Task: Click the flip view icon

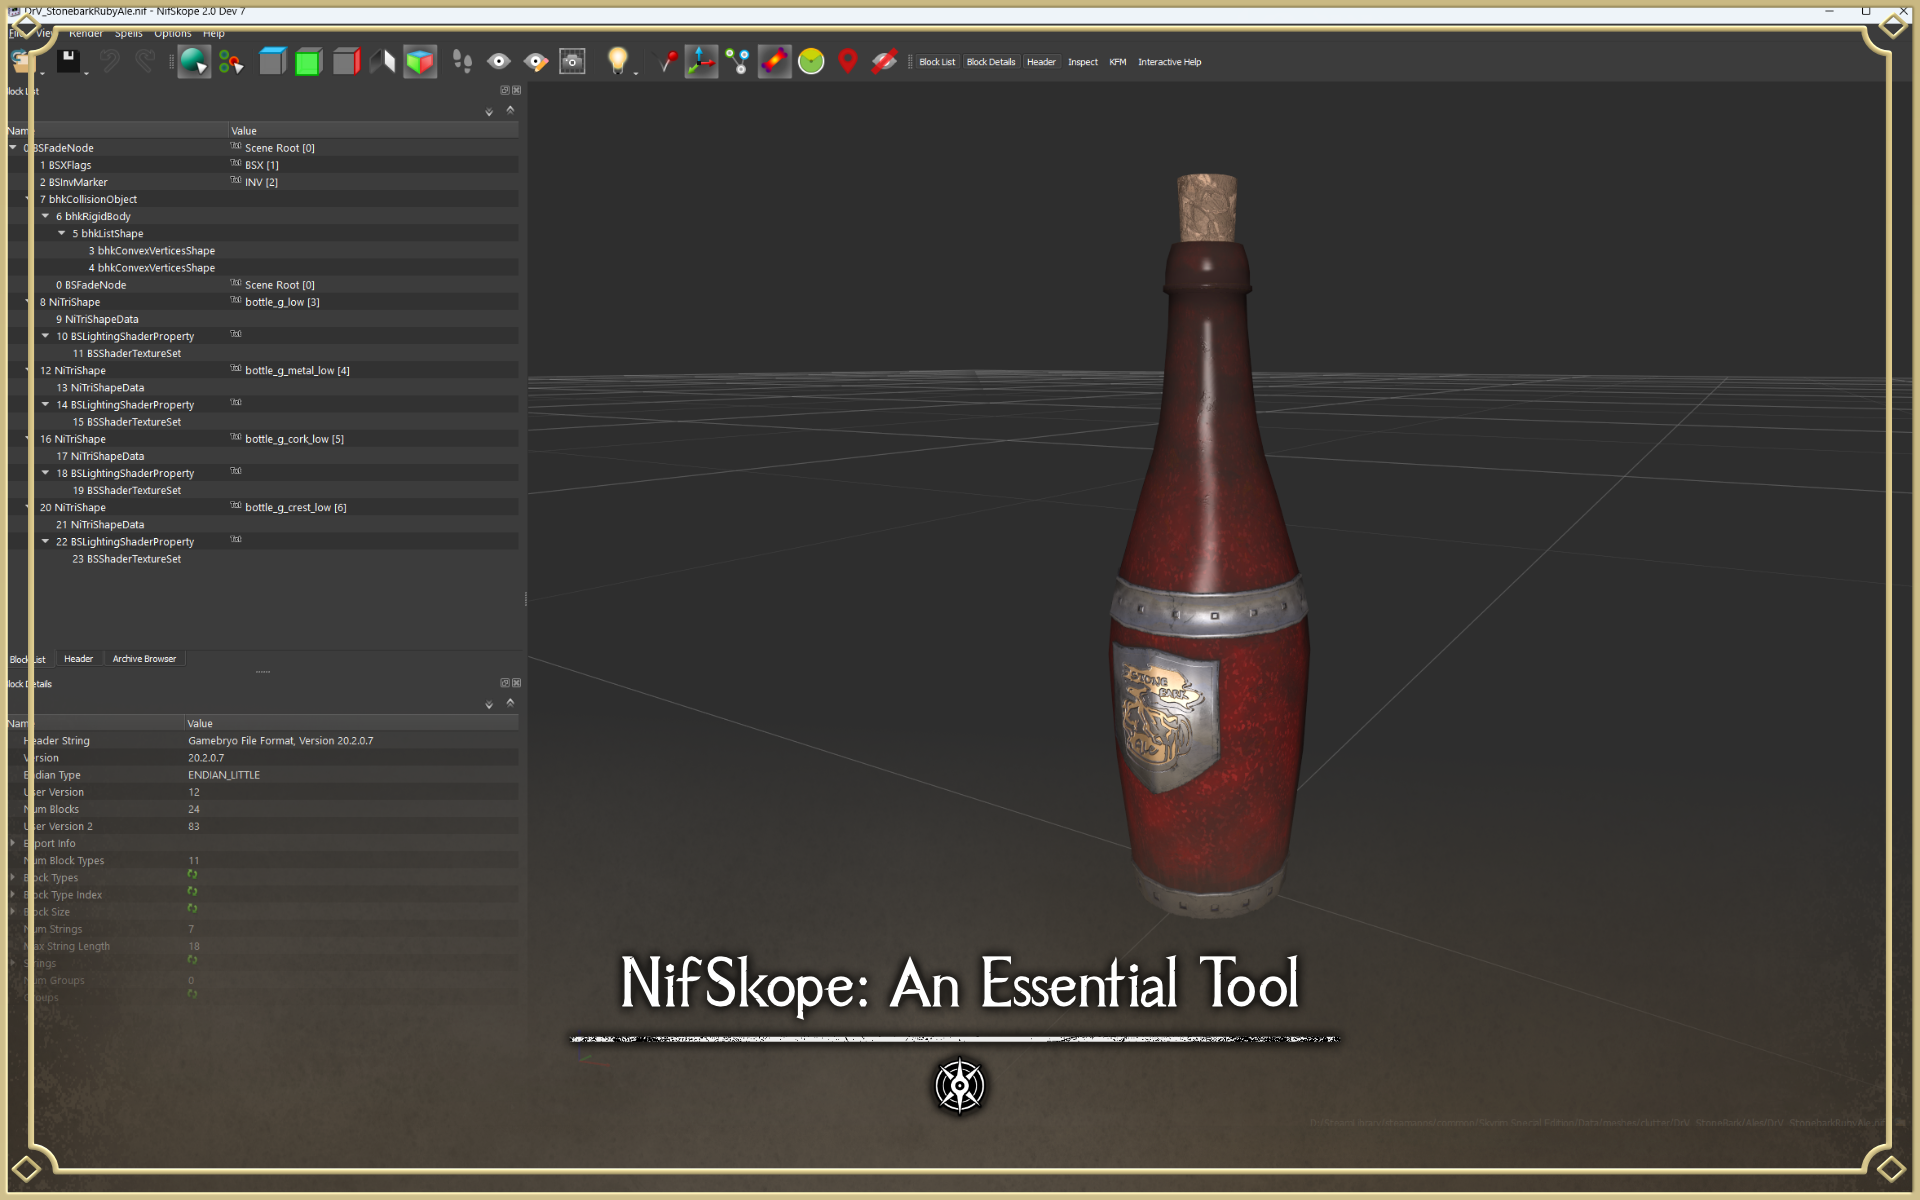Action: [382, 61]
